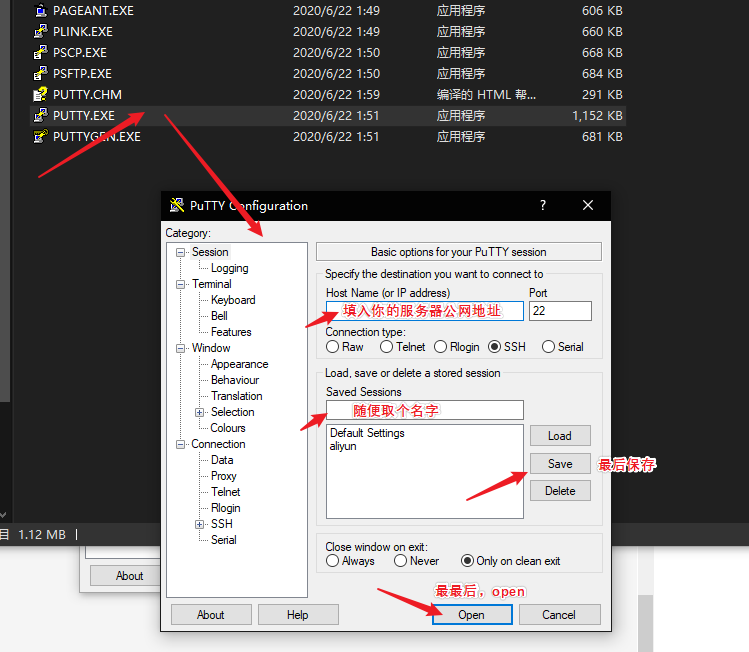This screenshot has width=749, height=652.
Task: Select the Default Settings saved session
Action: click(367, 433)
